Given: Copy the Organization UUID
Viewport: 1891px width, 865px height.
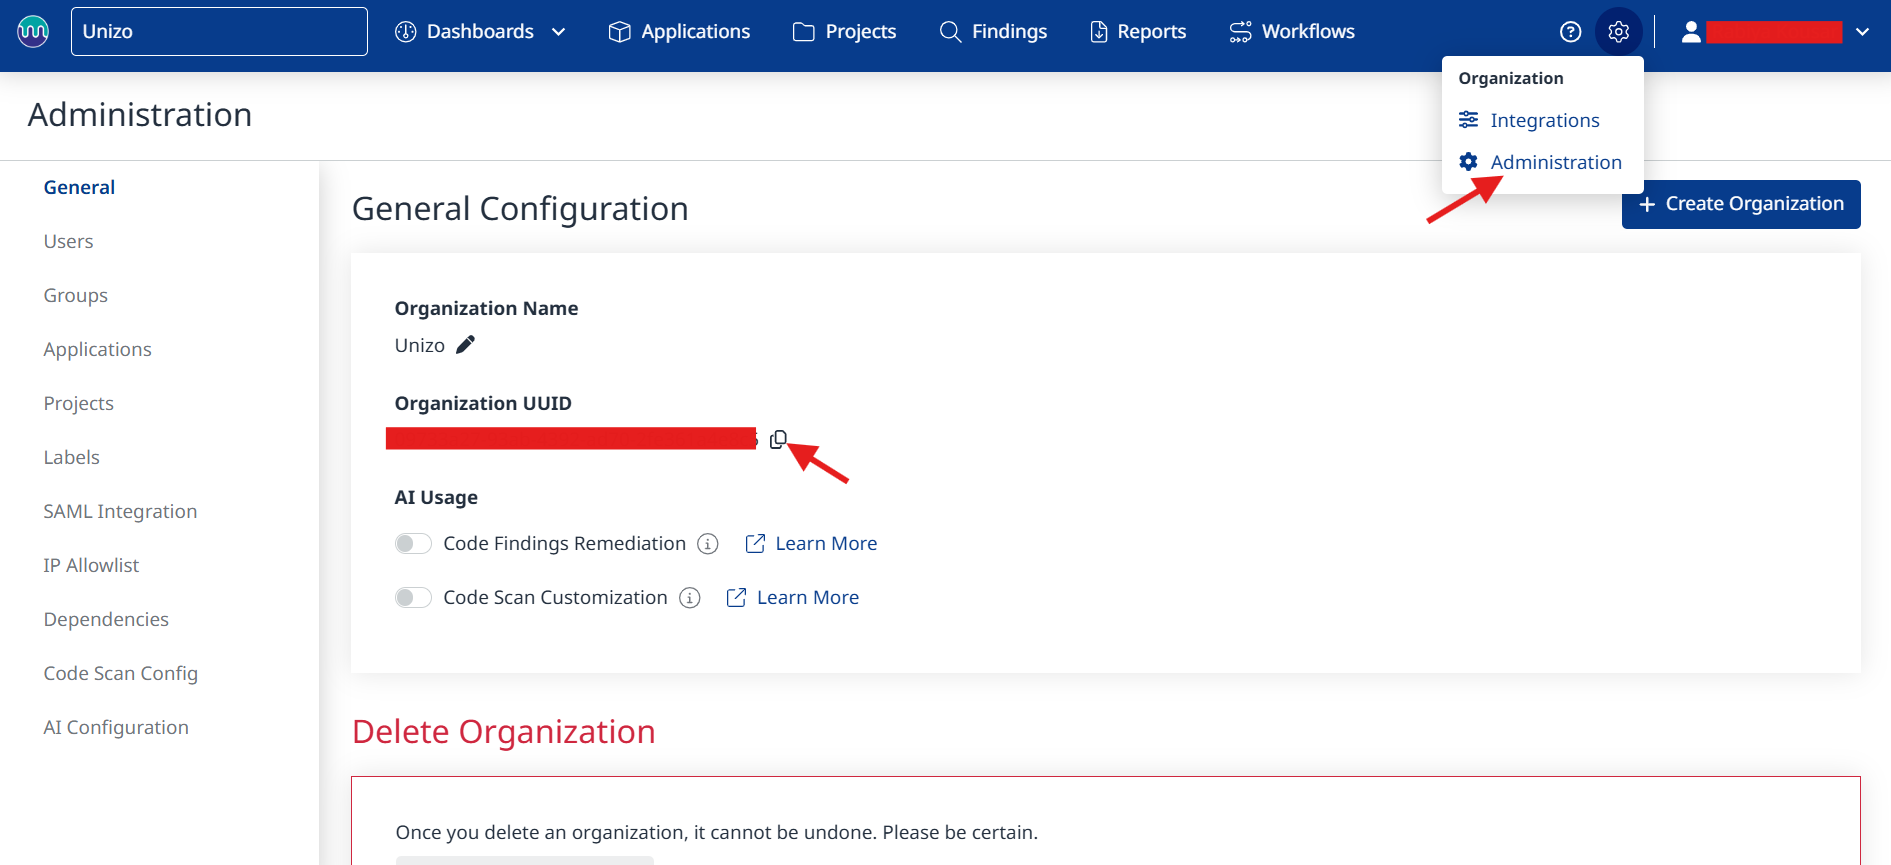Looking at the screenshot, I should coord(778,439).
